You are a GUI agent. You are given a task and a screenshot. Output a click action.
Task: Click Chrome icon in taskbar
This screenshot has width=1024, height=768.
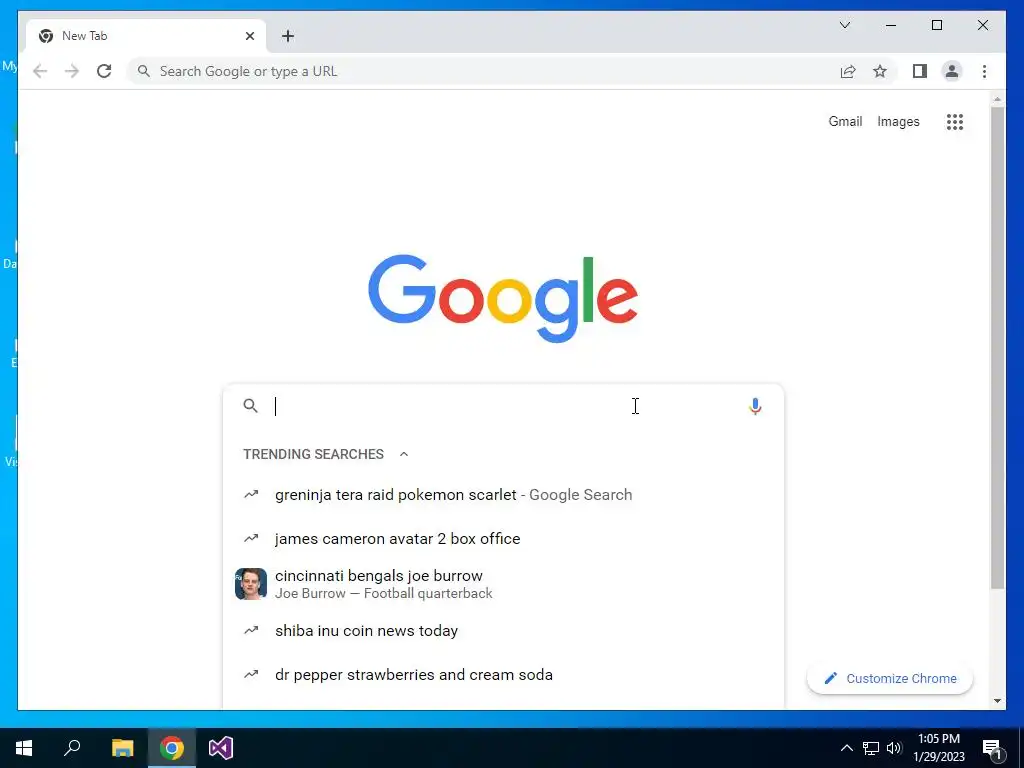click(x=172, y=748)
